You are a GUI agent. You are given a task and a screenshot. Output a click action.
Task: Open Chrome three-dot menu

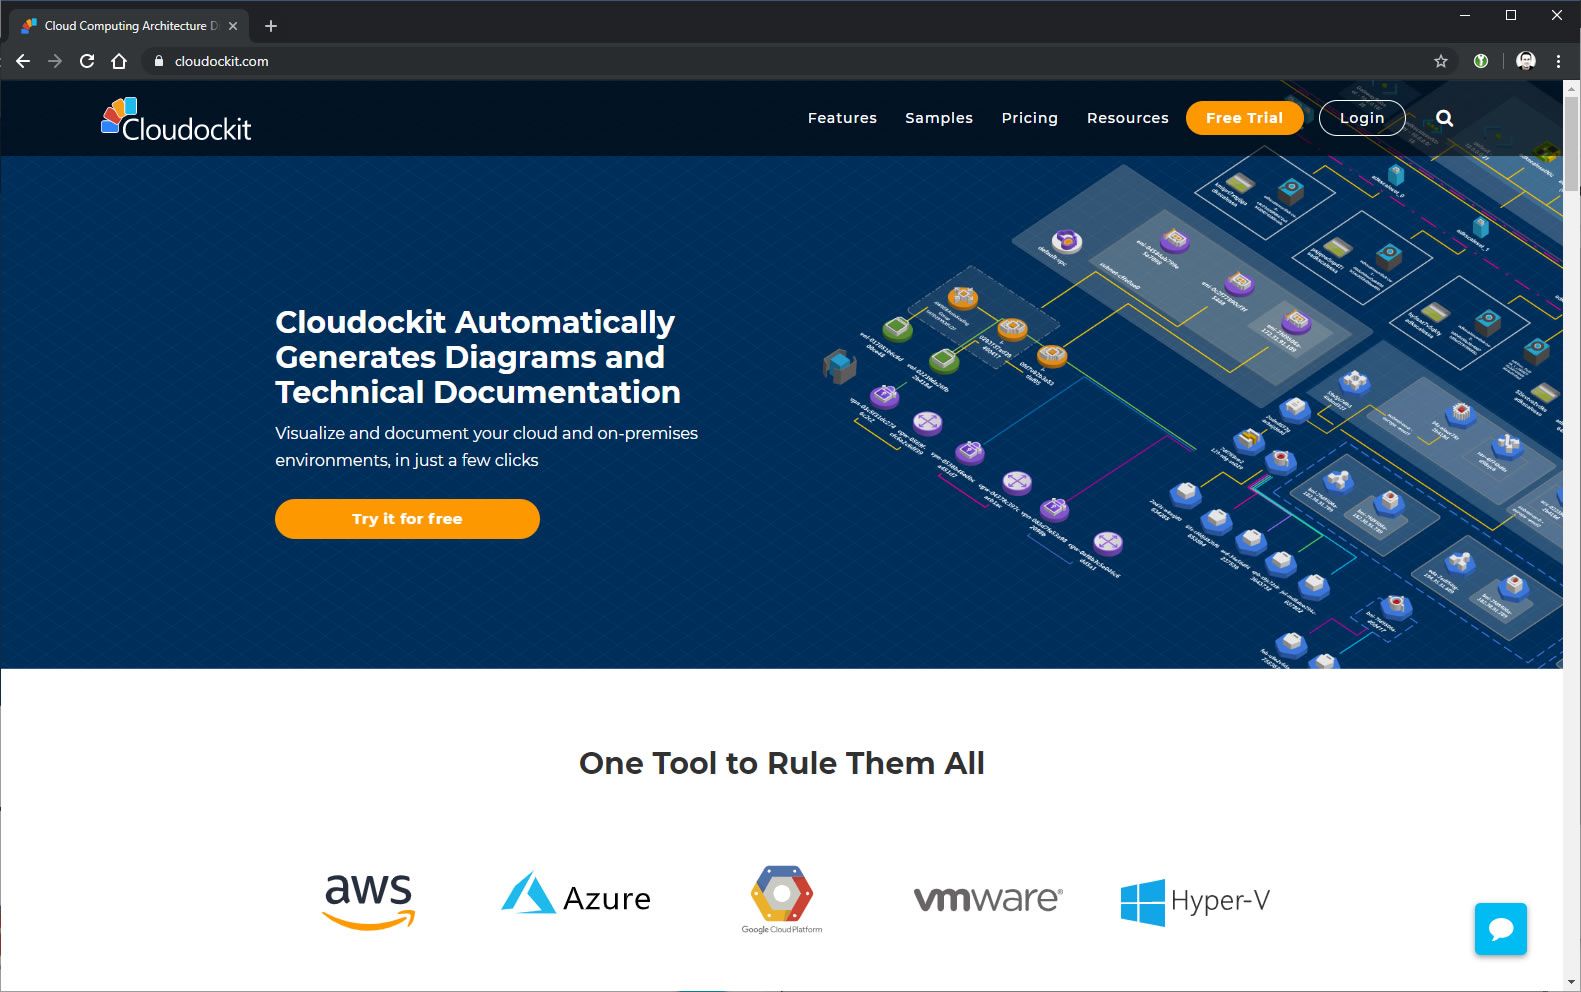pyautogui.click(x=1558, y=61)
